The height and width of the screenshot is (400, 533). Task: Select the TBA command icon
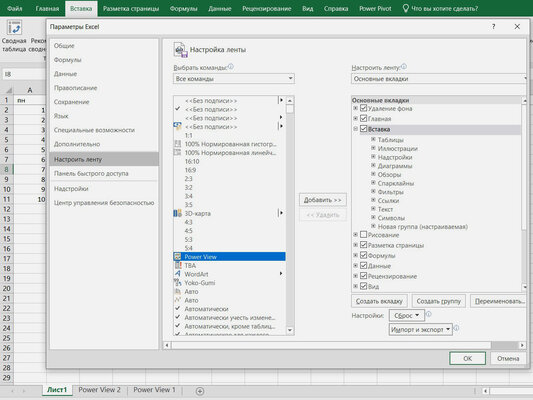click(177, 265)
